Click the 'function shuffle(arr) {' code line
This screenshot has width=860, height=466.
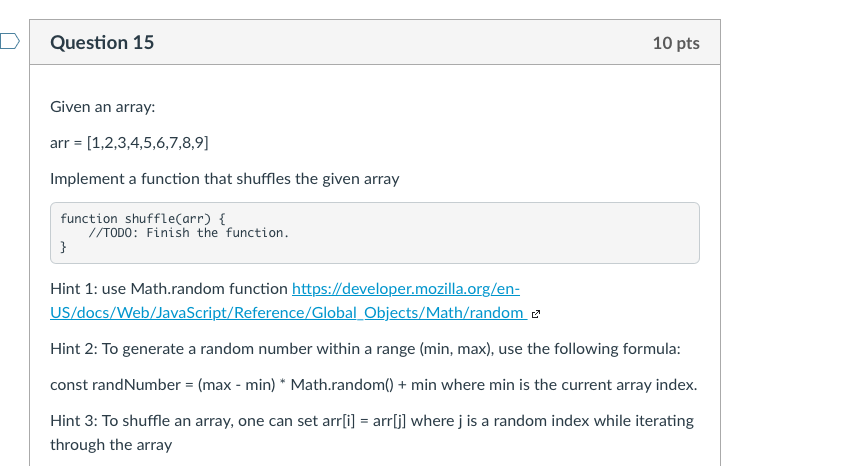click(x=143, y=219)
